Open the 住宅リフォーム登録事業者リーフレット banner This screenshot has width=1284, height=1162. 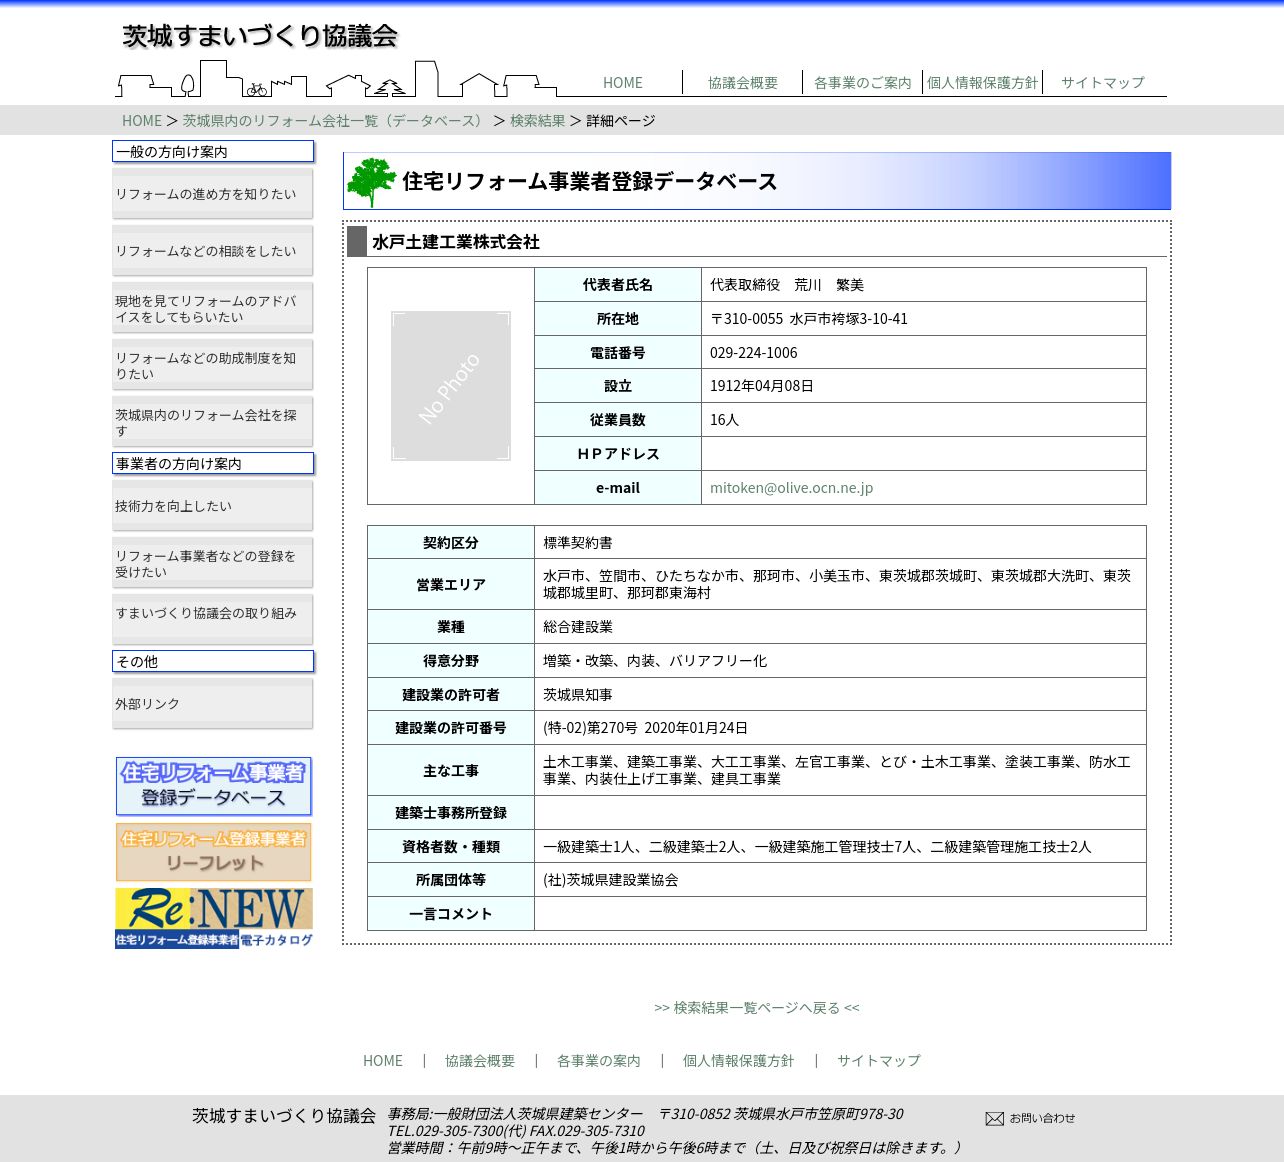(214, 852)
